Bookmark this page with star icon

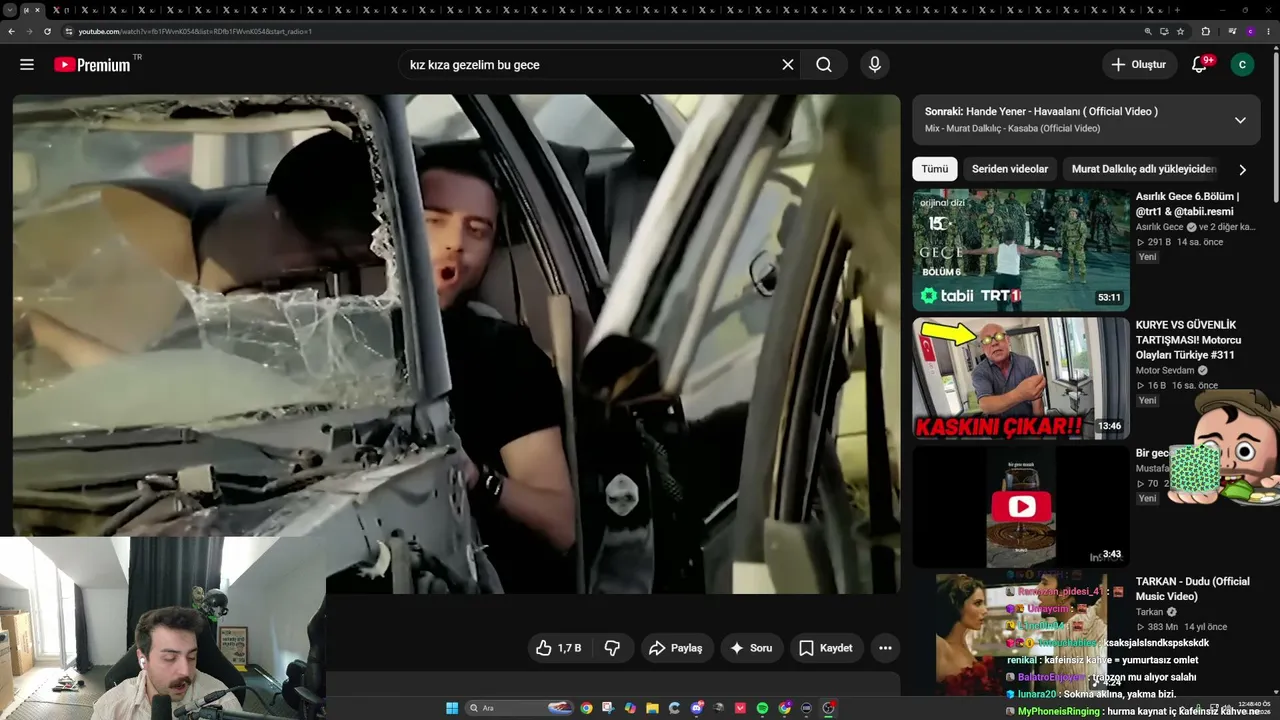[1178, 31]
